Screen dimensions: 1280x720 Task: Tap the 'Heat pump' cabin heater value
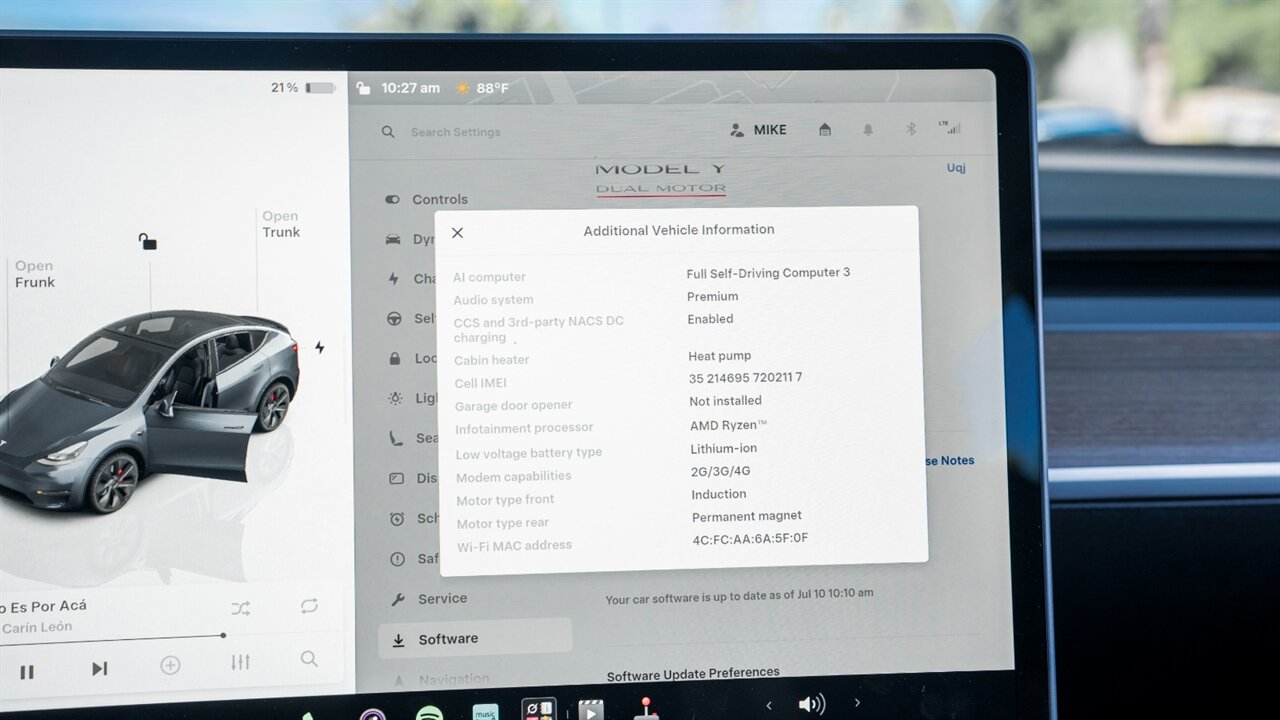(719, 356)
